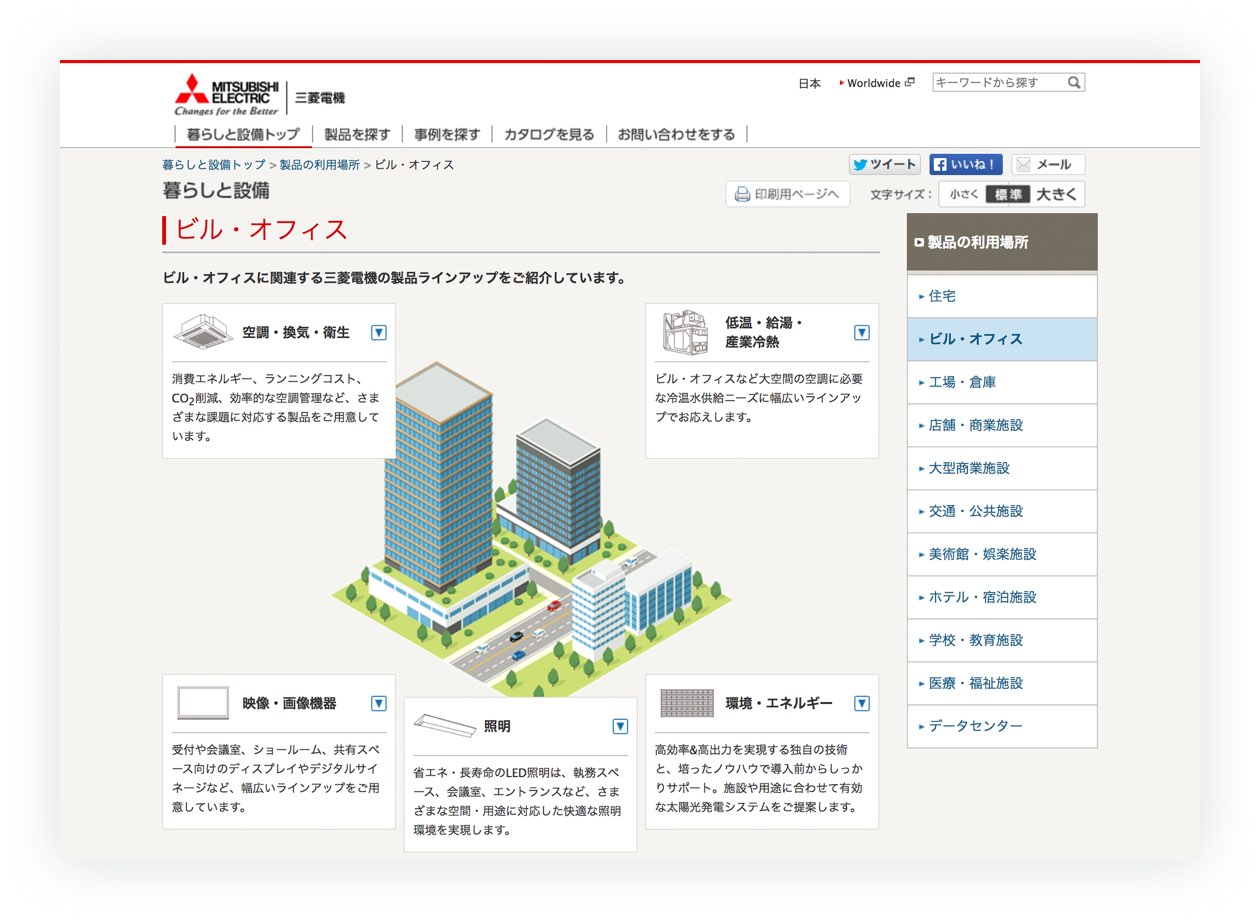Viewport: 1260px width, 920px height.
Task: Expand the 環境・エネルギー dropdown arrow
Action: [x=862, y=703]
